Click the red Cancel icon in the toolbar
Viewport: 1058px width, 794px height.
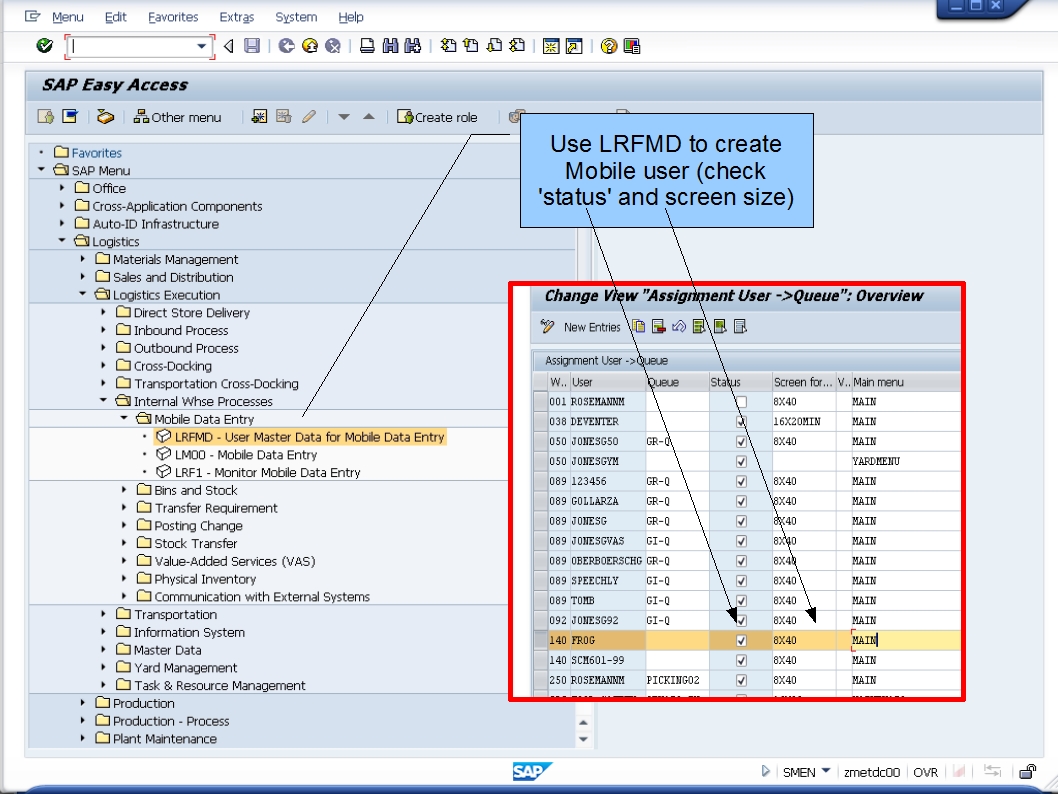pyautogui.click(x=330, y=44)
